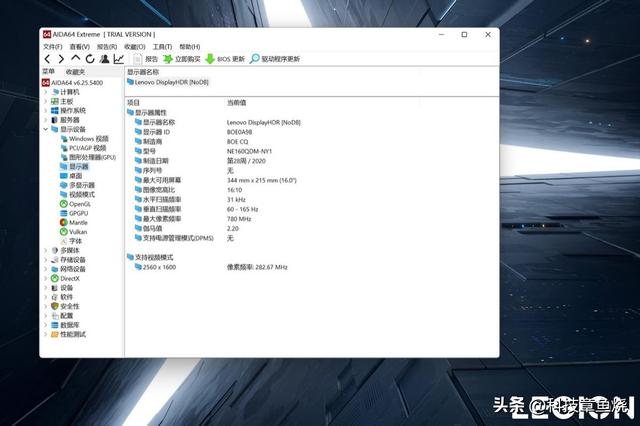Screen dimensions: 640x426
Task: Expand the 存储设备 tree node
Action: (46, 260)
